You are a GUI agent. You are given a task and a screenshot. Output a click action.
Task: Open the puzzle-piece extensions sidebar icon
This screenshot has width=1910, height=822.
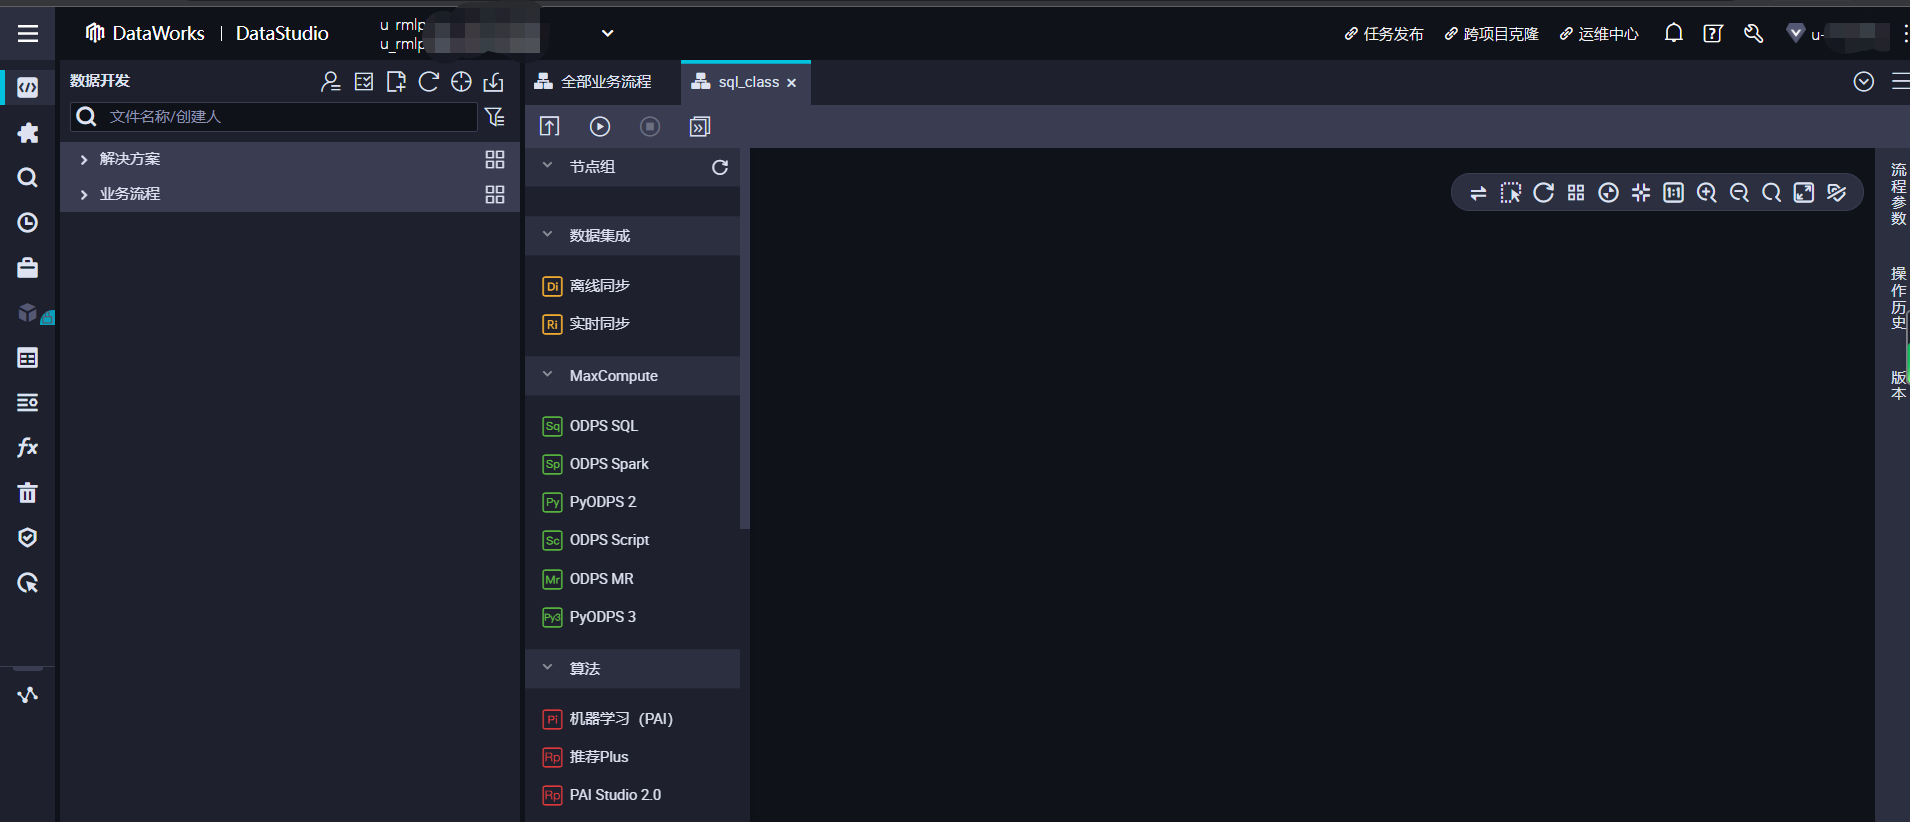(x=28, y=133)
